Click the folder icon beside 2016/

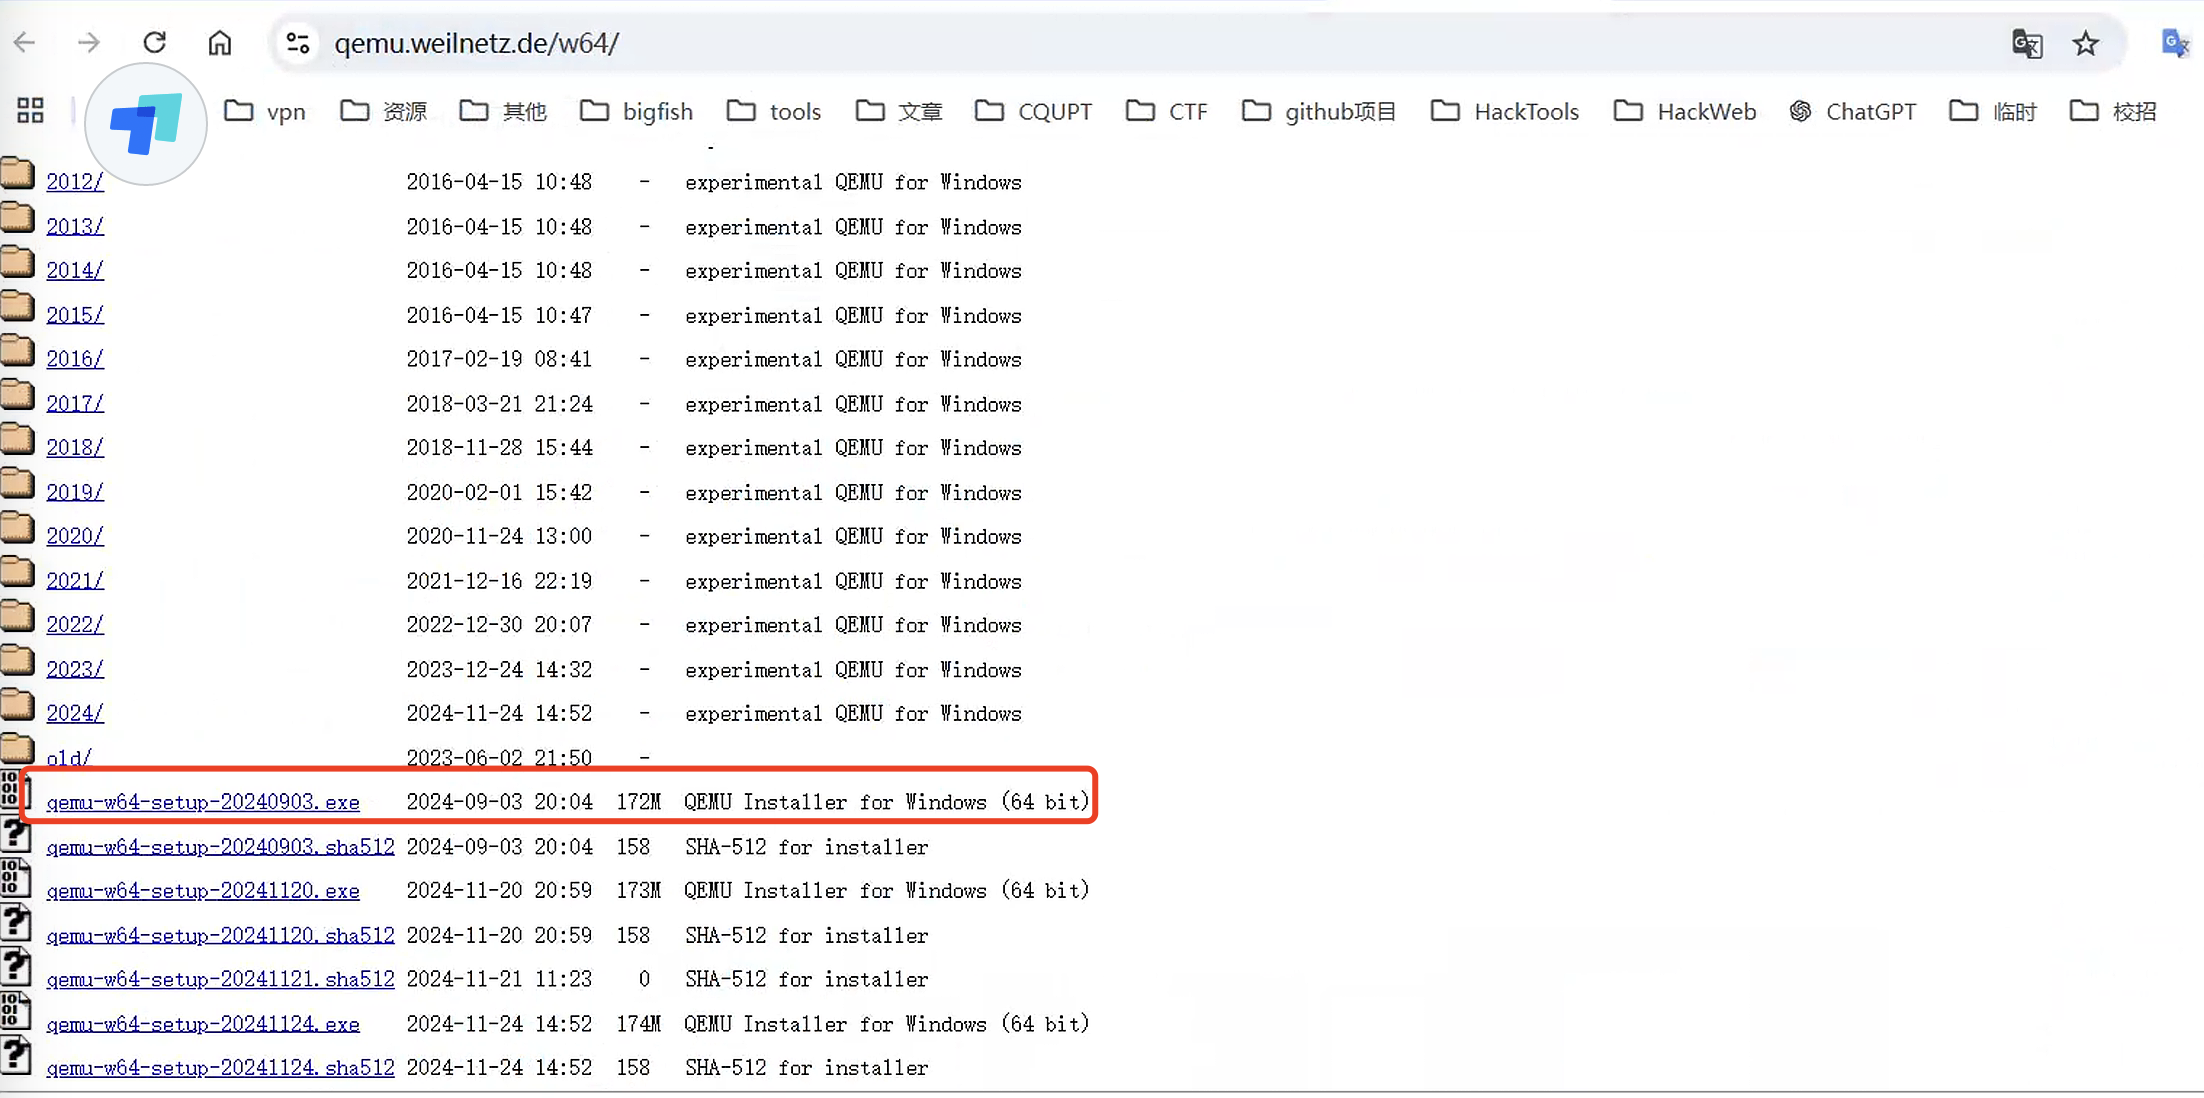tap(17, 350)
